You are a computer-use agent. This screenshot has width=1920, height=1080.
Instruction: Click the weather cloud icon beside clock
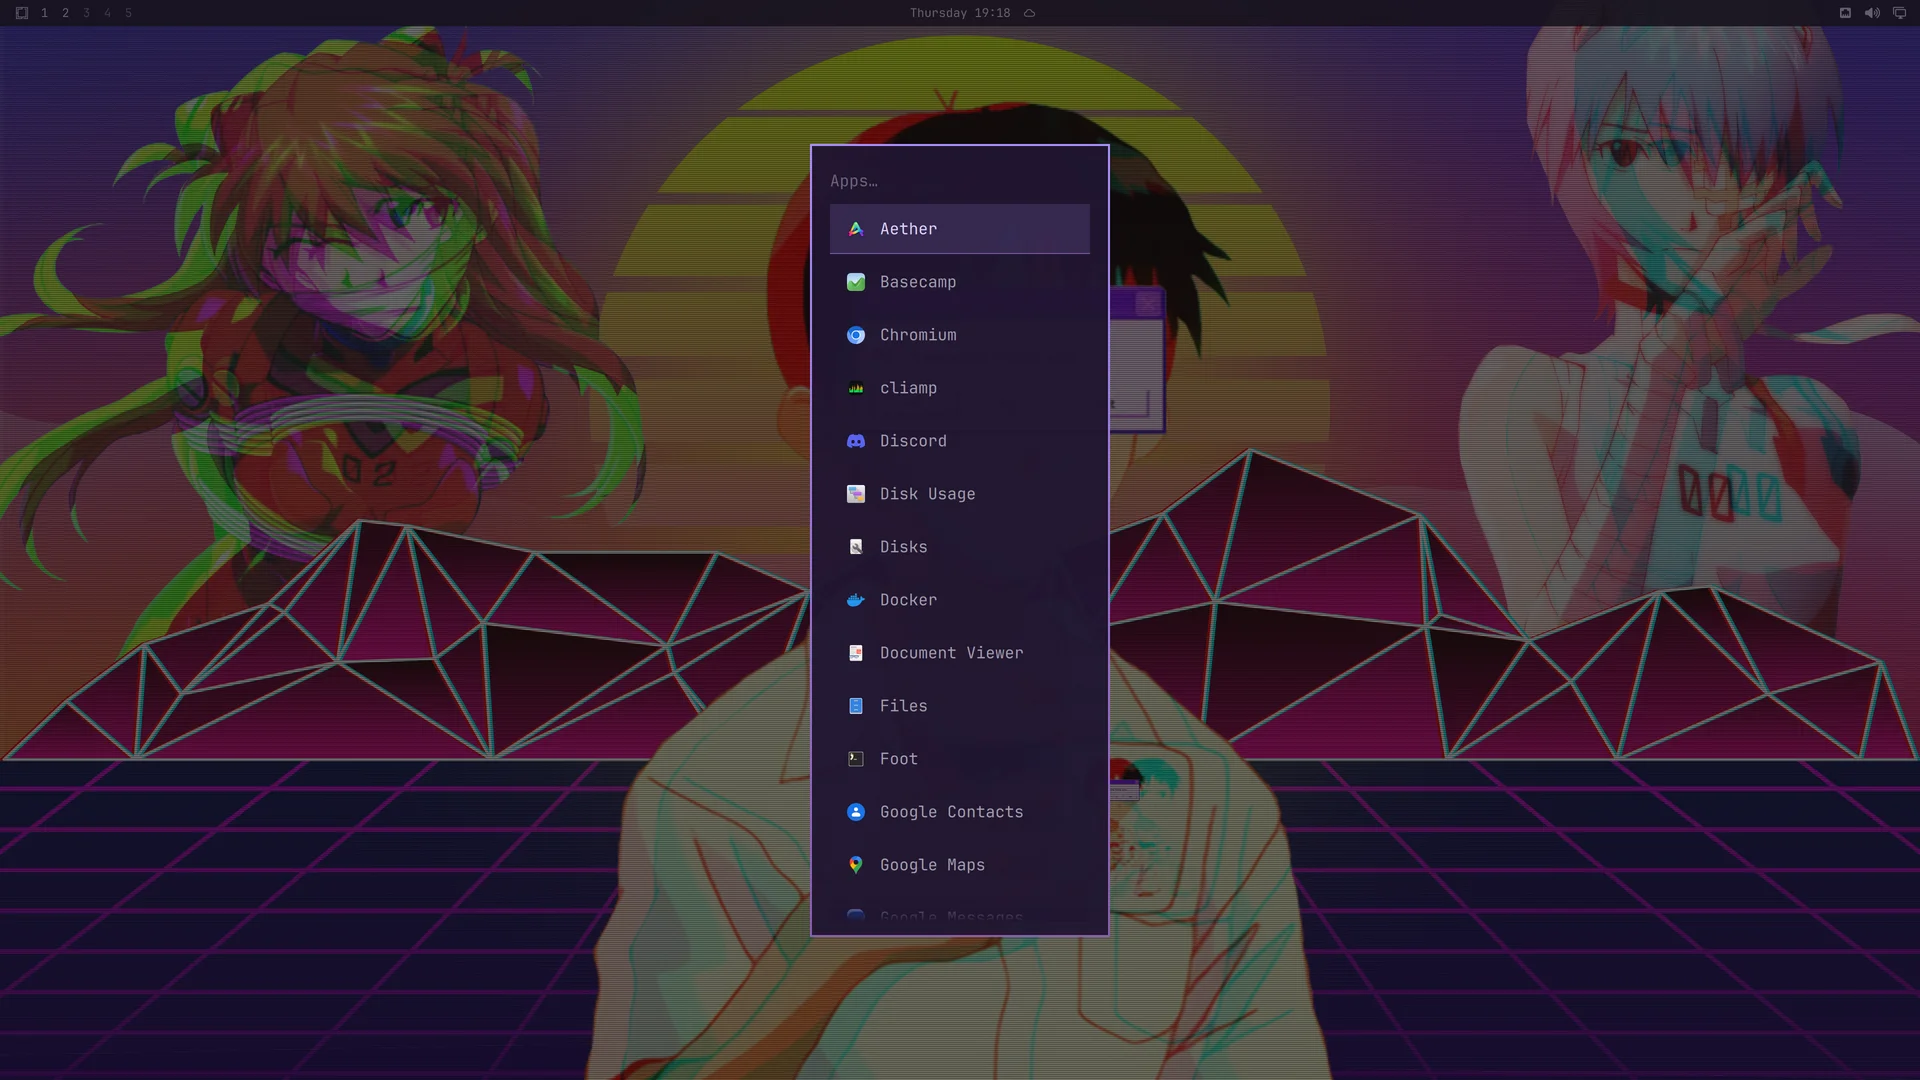pos(1029,13)
